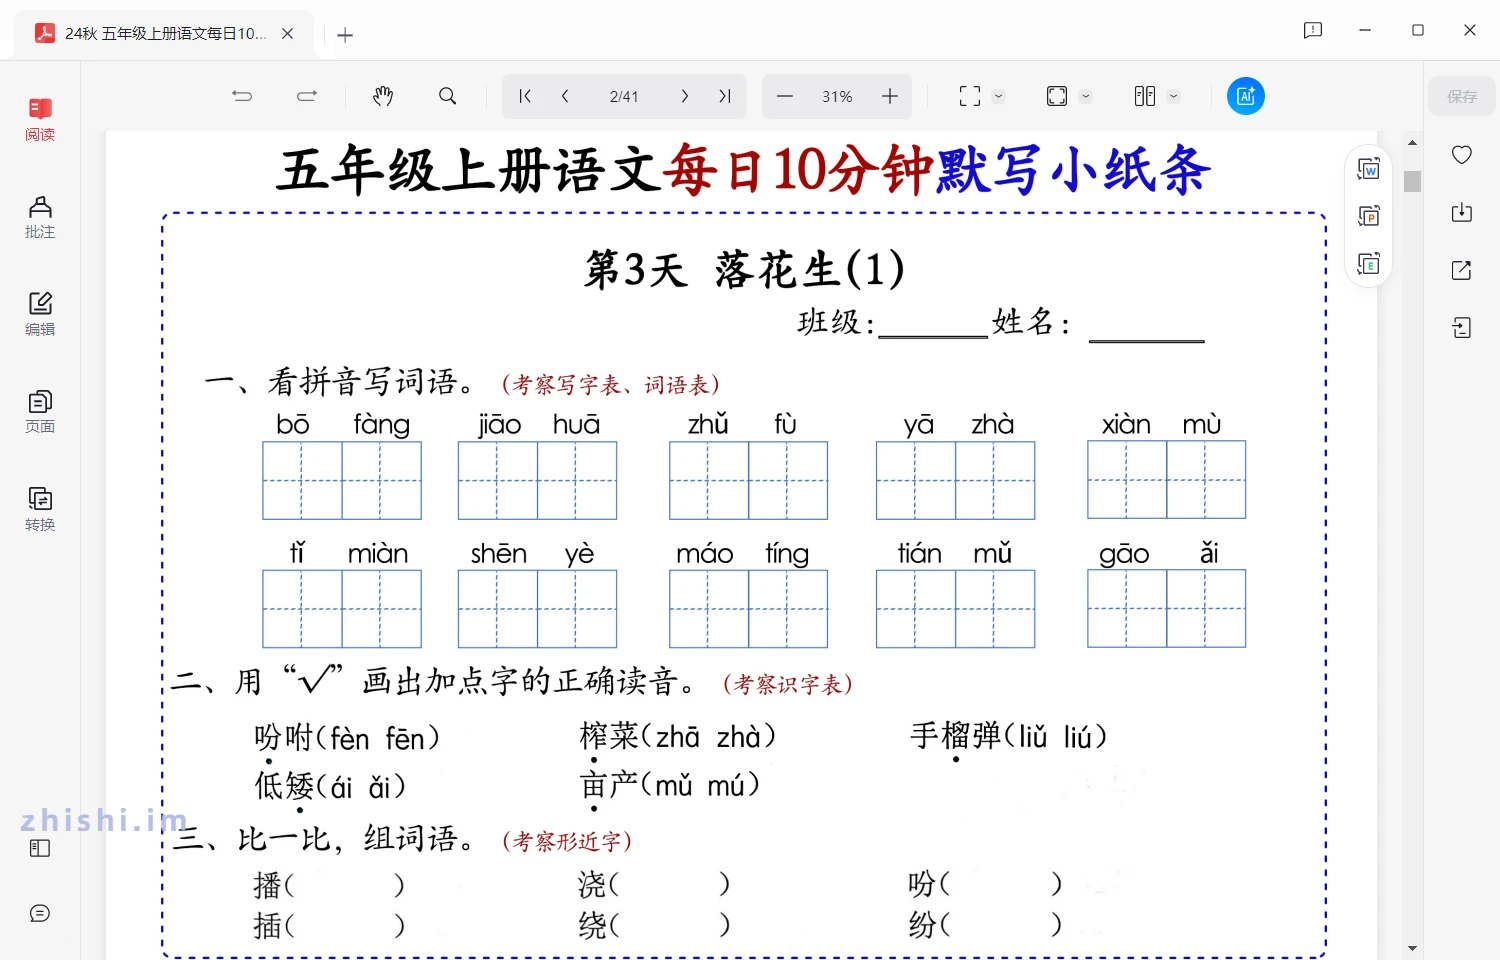The image size is (1500, 960).
Task: Jump to the last page
Action: tap(725, 96)
